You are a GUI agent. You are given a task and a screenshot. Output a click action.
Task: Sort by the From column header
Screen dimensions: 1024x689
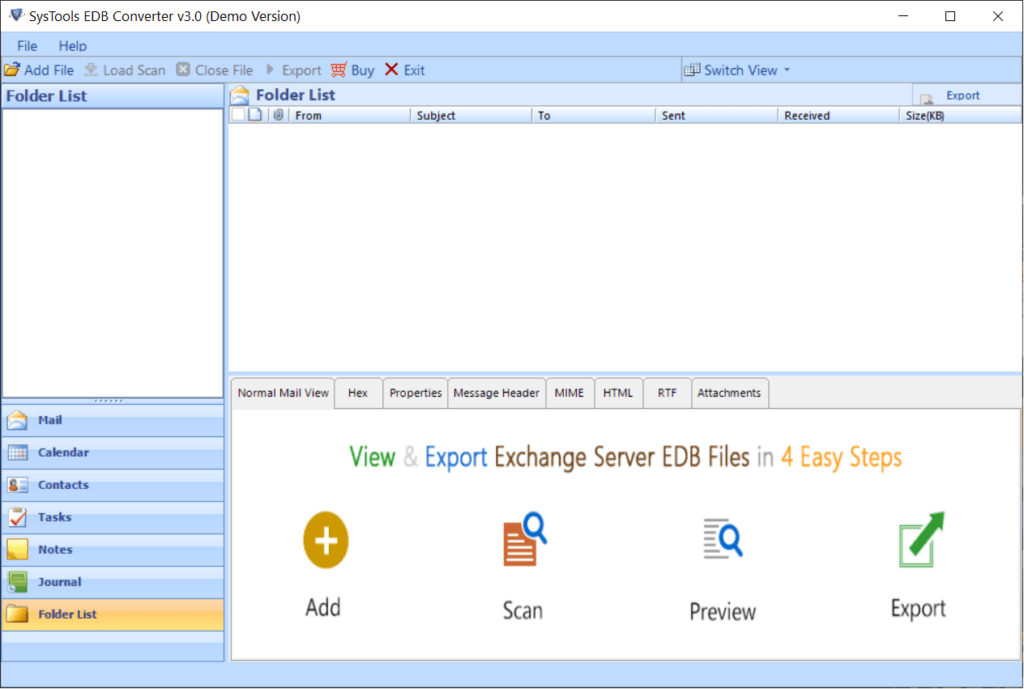pos(349,116)
